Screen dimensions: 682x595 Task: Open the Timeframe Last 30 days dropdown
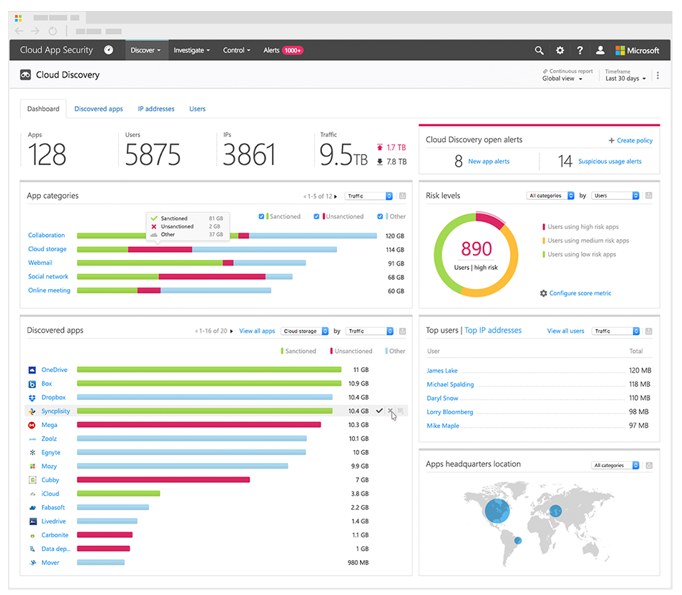[626, 78]
